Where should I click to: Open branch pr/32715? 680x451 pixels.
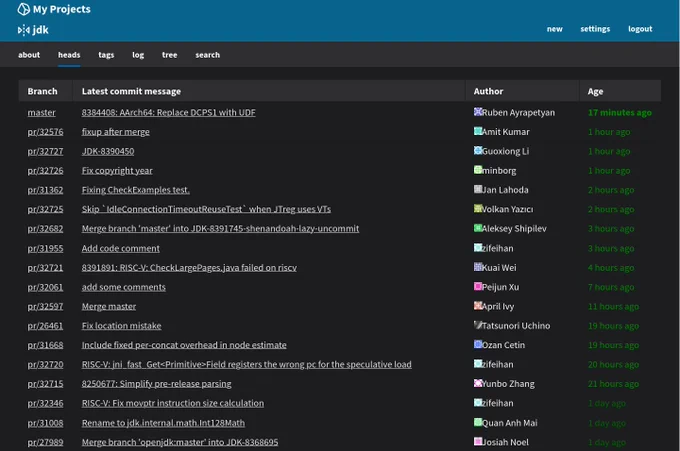(x=46, y=384)
